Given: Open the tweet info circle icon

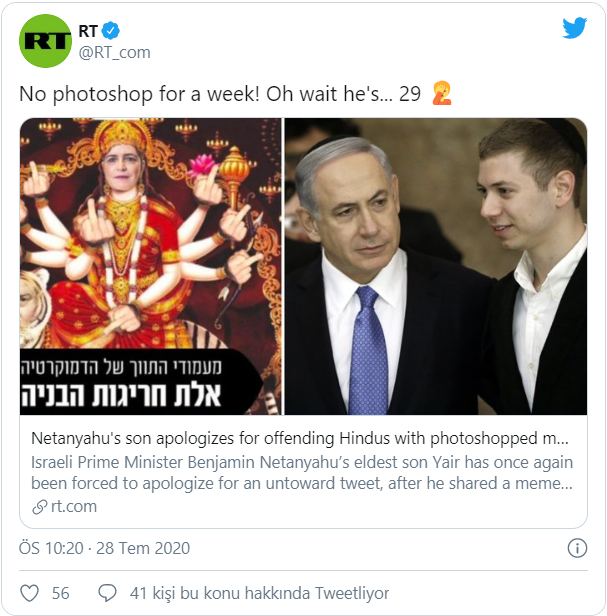Looking at the screenshot, I should pyautogui.click(x=577, y=548).
